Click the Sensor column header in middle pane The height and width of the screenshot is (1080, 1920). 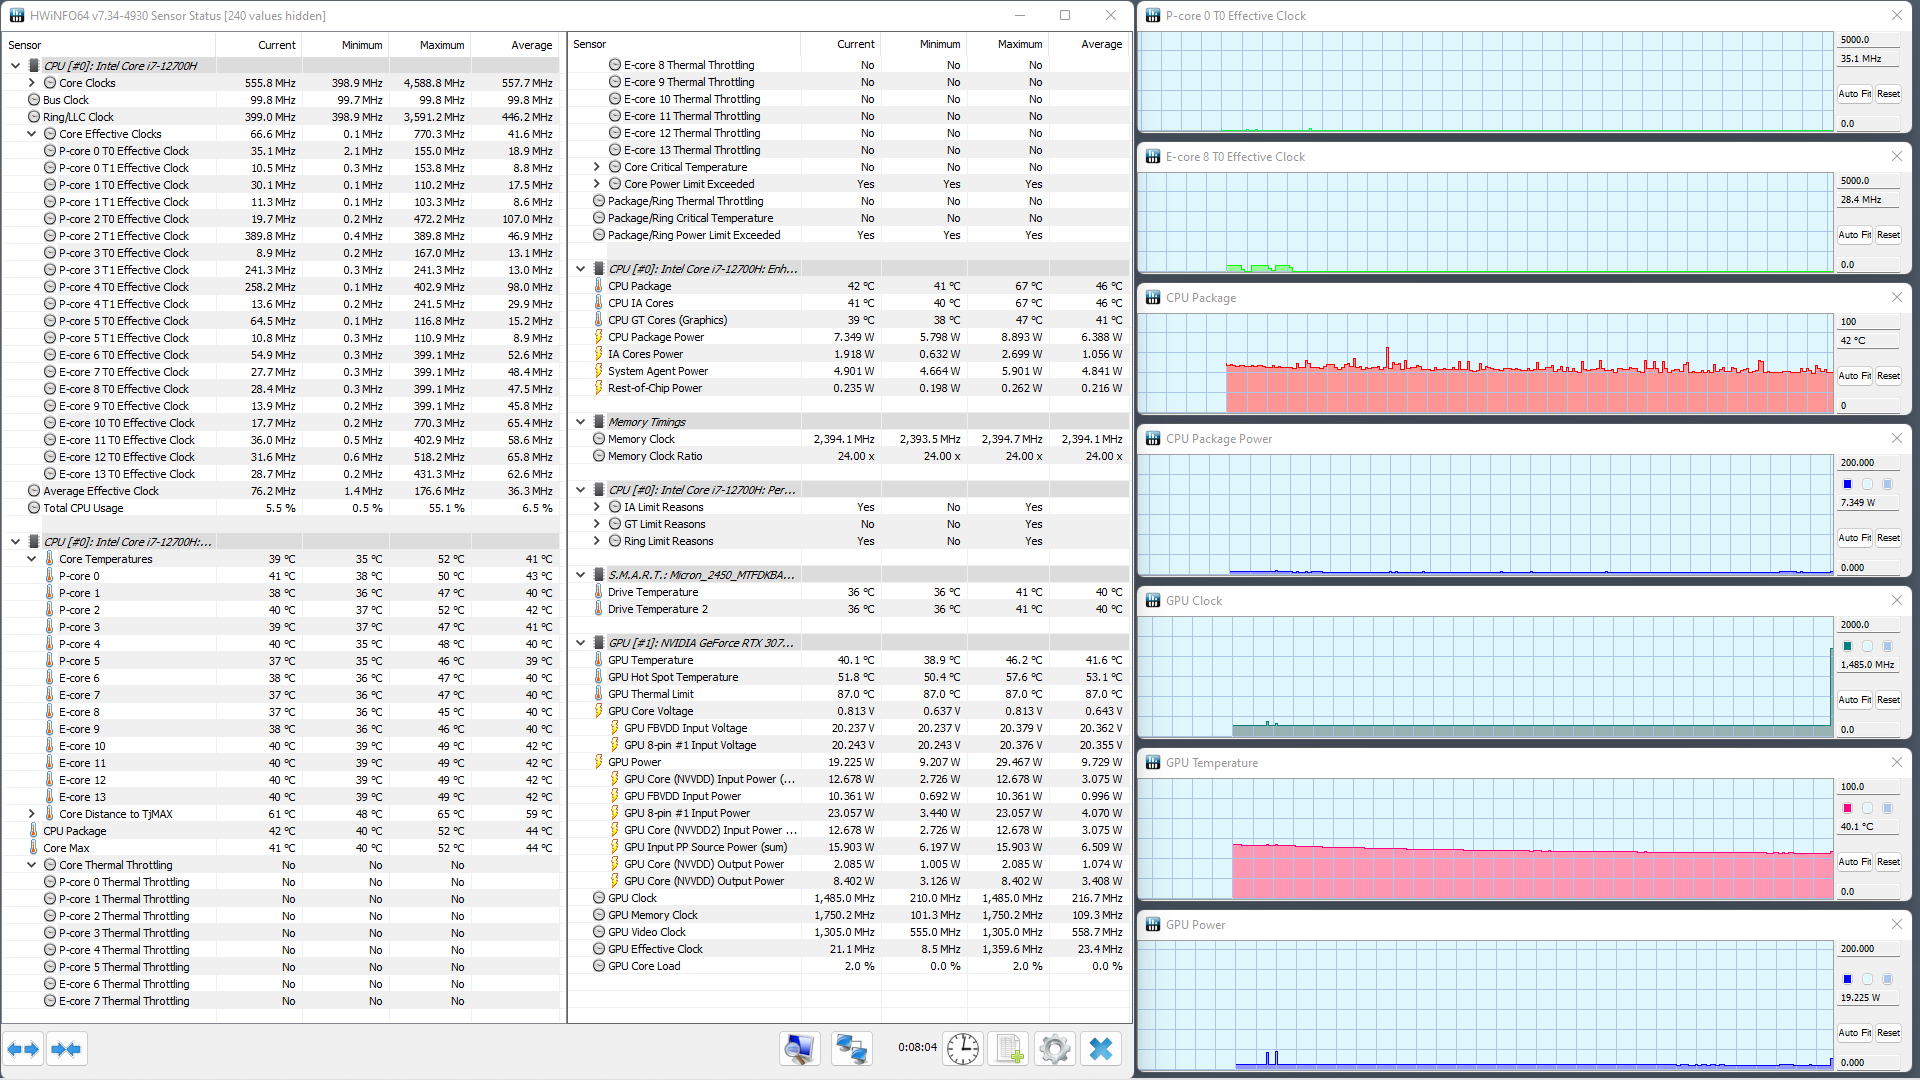[590, 45]
